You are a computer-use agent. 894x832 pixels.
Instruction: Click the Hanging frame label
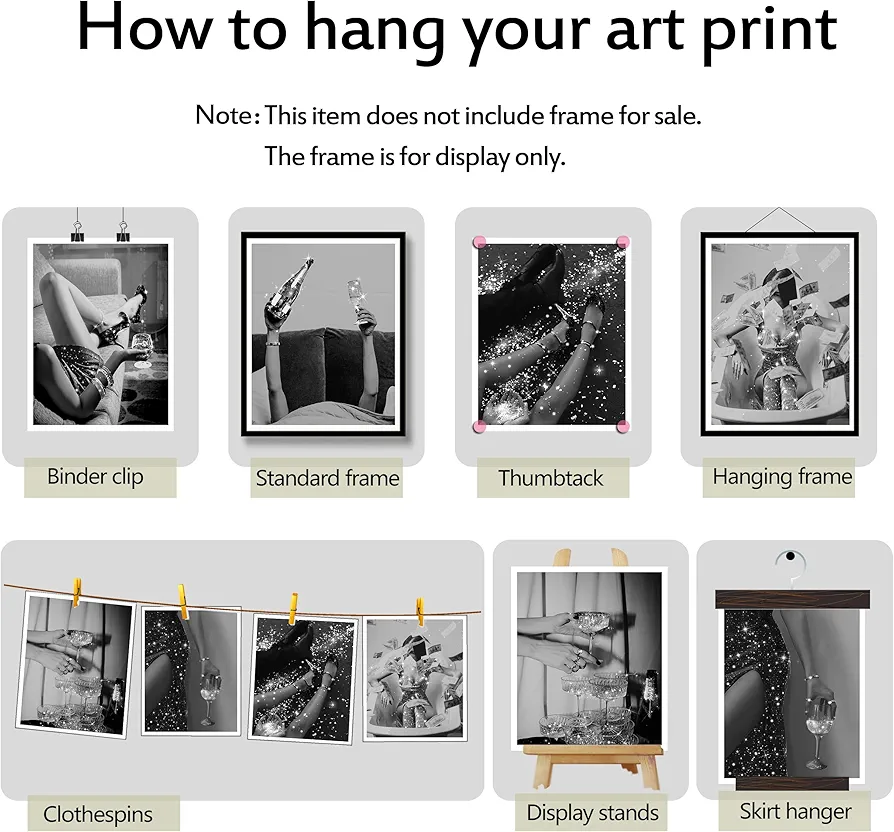pos(782,477)
